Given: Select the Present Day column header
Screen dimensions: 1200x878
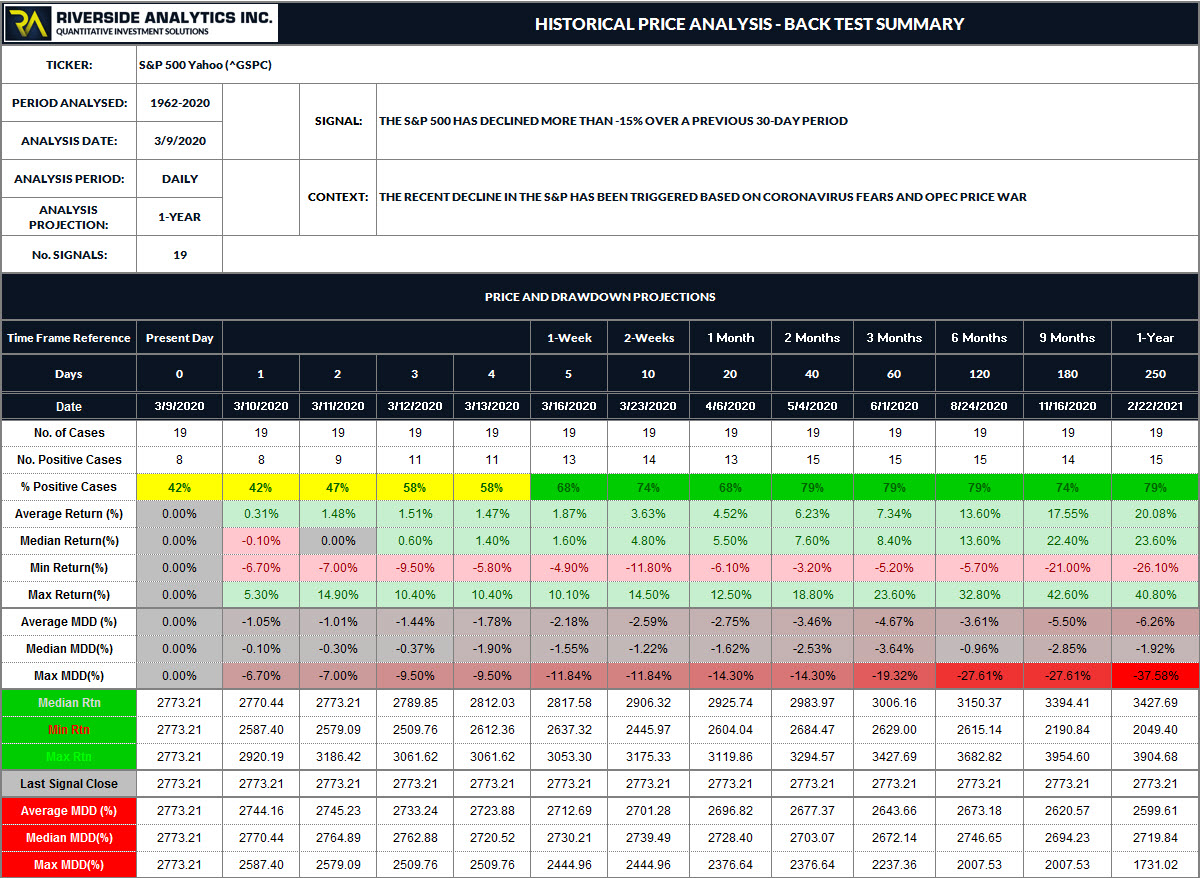Looking at the screenshot, I should (180, 338).
